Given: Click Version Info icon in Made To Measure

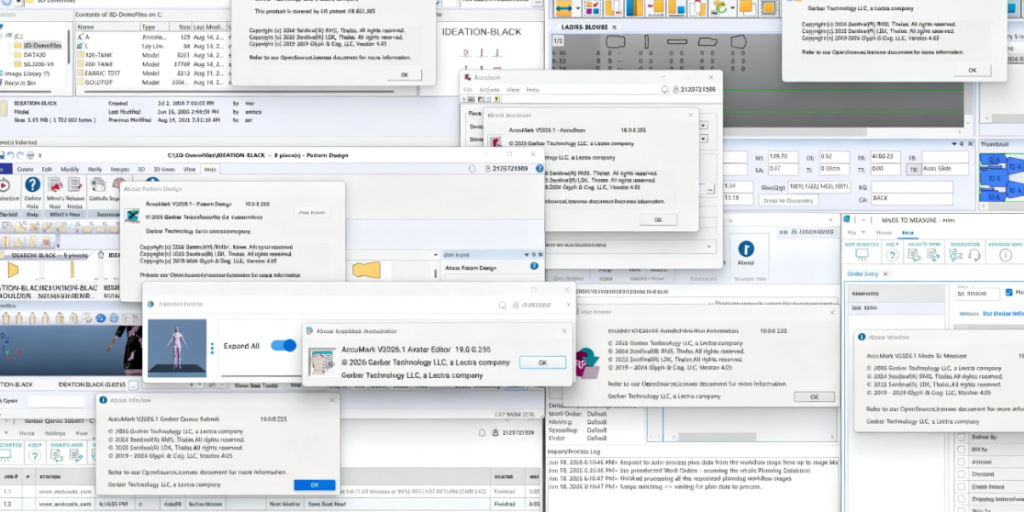Looking at the screenshot, I should (1006, 255).
